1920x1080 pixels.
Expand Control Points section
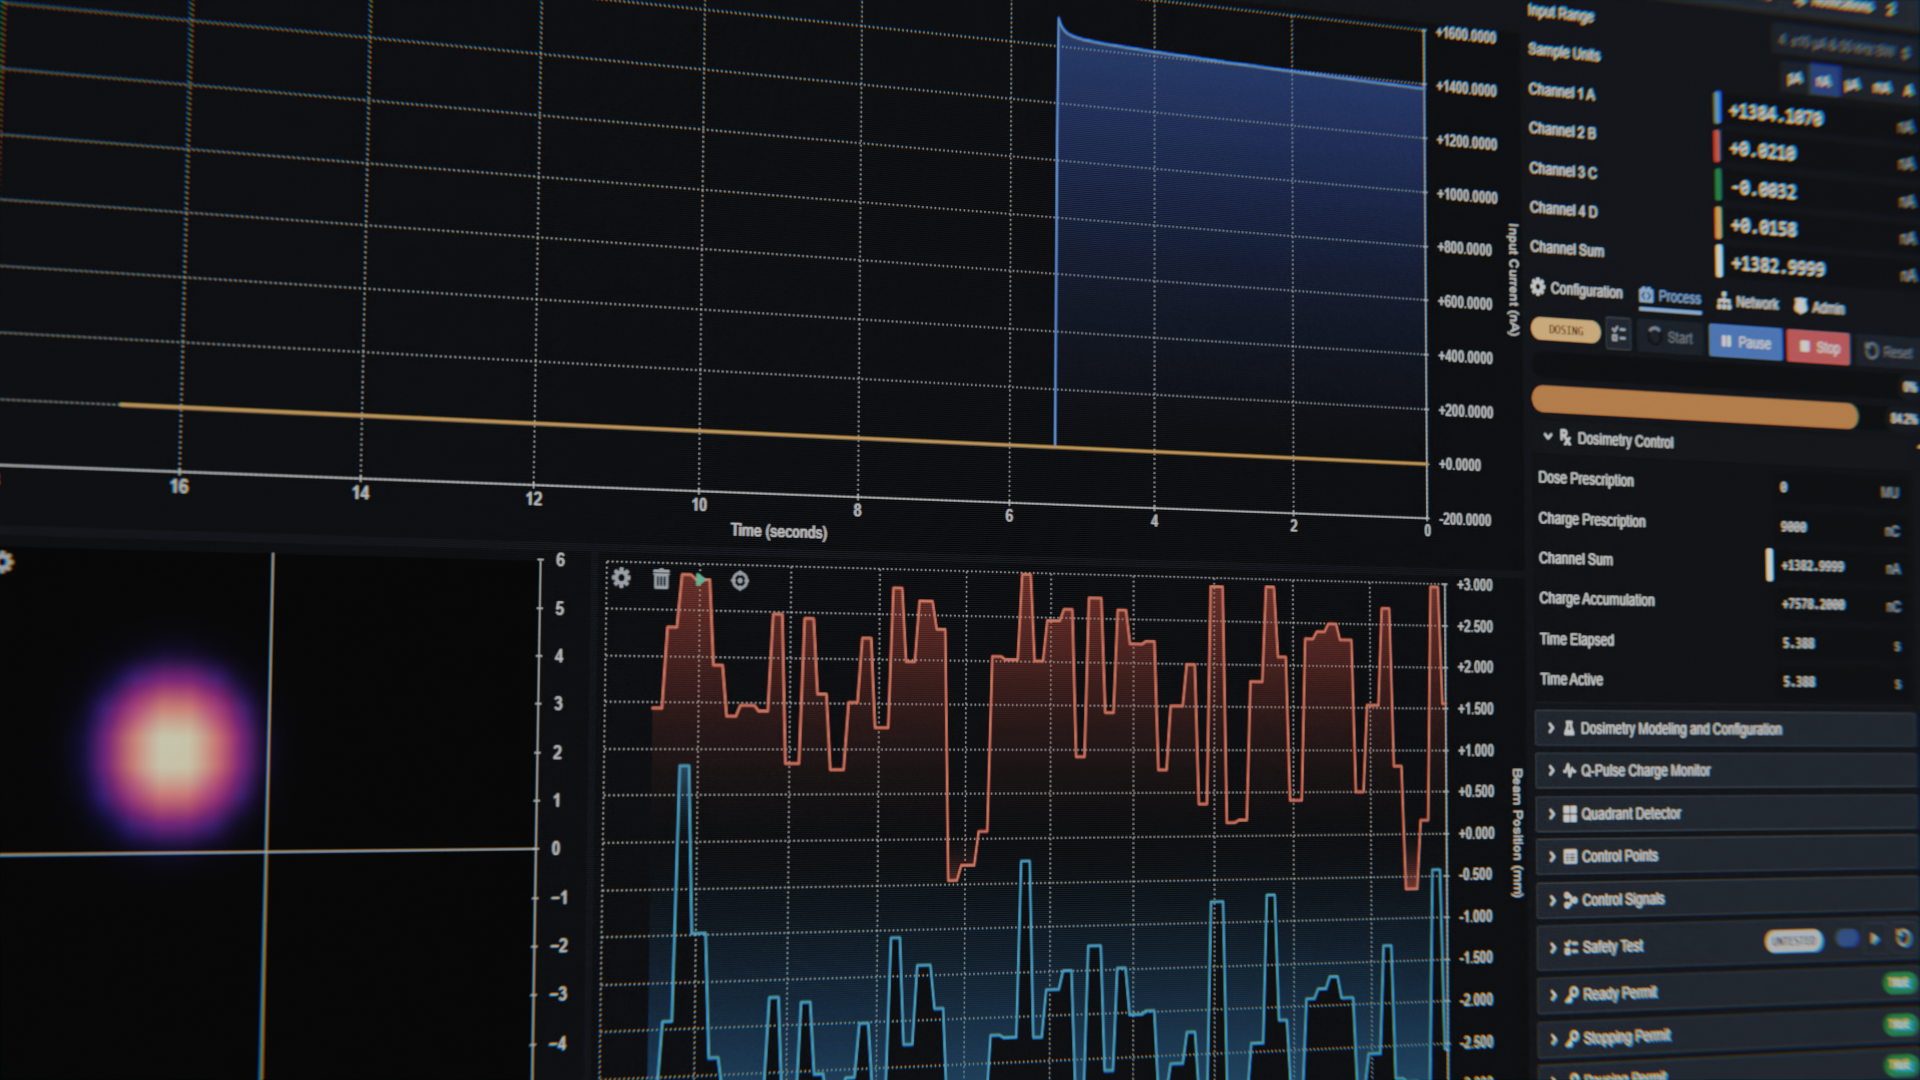[x=1619, y=856]
